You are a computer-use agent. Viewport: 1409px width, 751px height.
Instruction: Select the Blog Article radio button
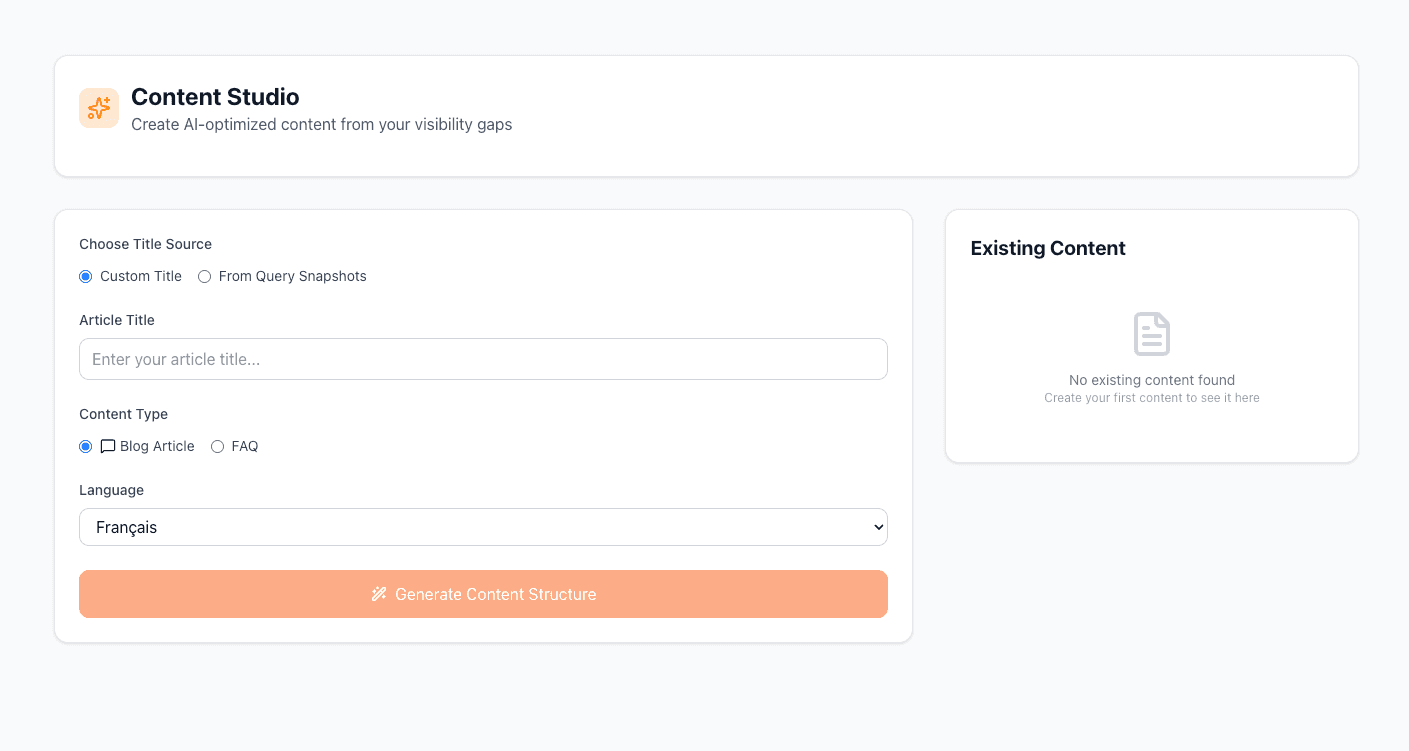pos(86,447)
